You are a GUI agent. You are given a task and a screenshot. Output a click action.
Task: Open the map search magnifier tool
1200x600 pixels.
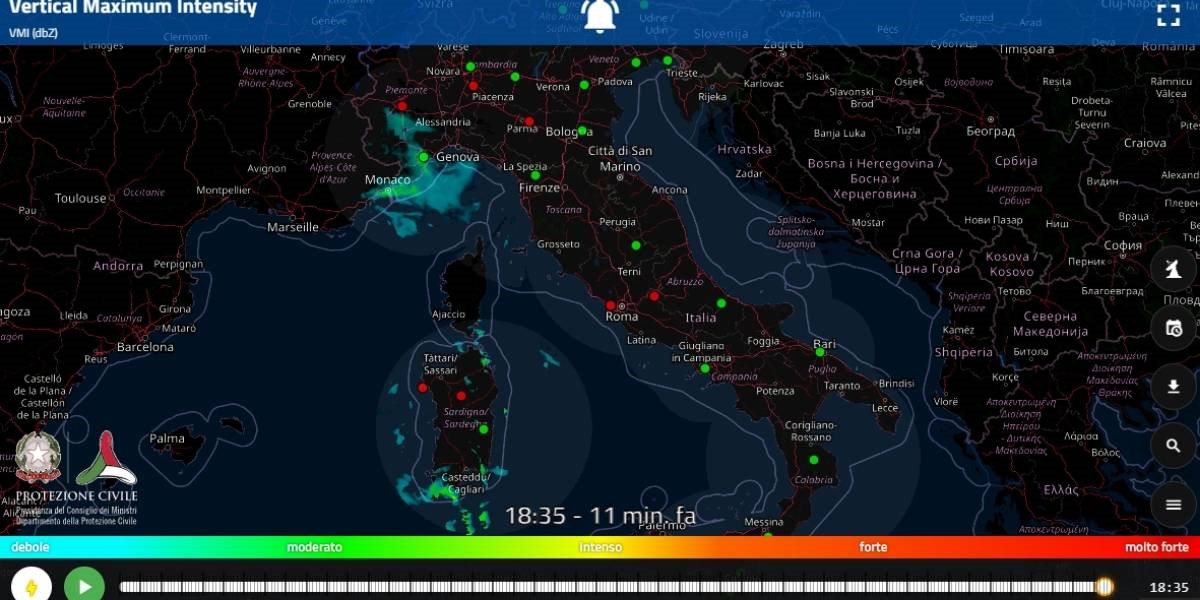(1172, 445)
